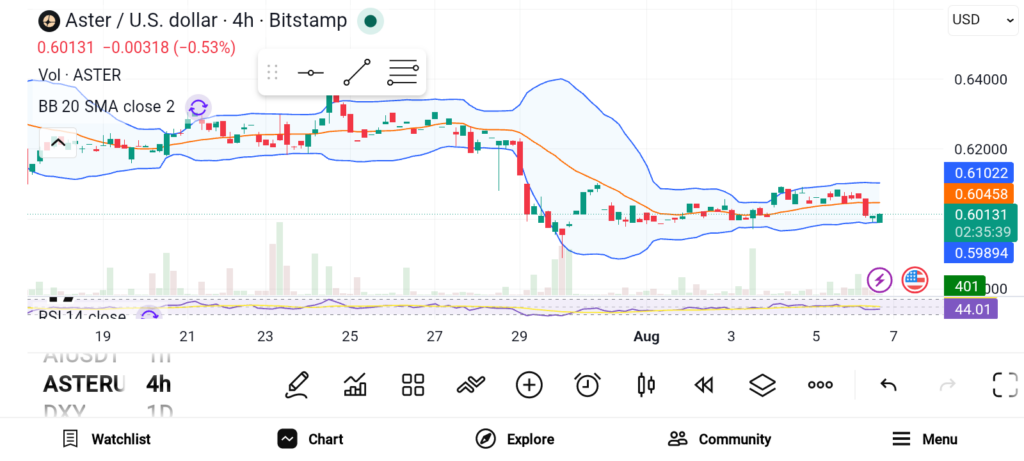The height and width of the screenshot is (461, 1024).
Task: Click the US flag event icon
Action: point(914,280)
